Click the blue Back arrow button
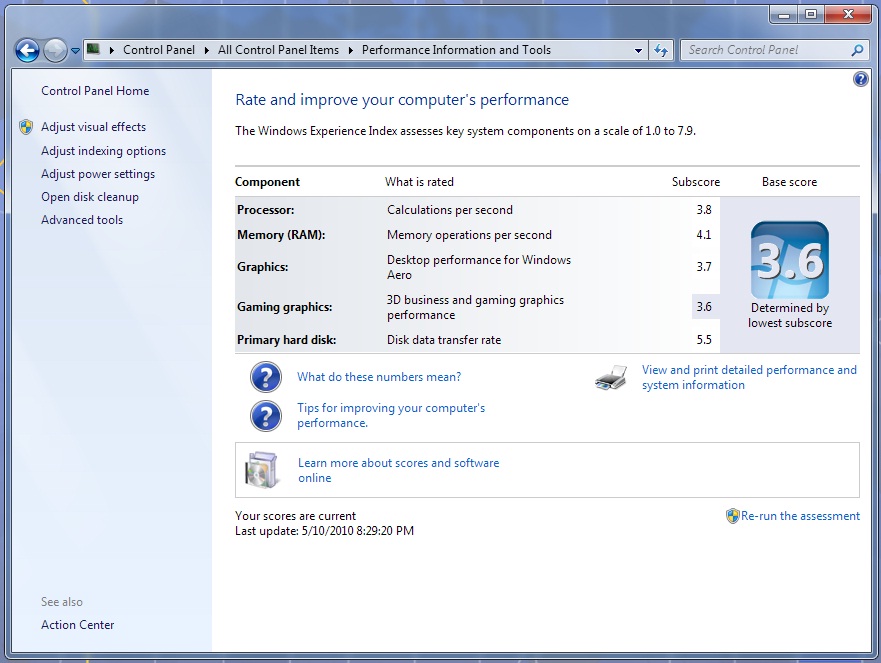Viewport: 881px width, 663px height. tap(28, 50)
